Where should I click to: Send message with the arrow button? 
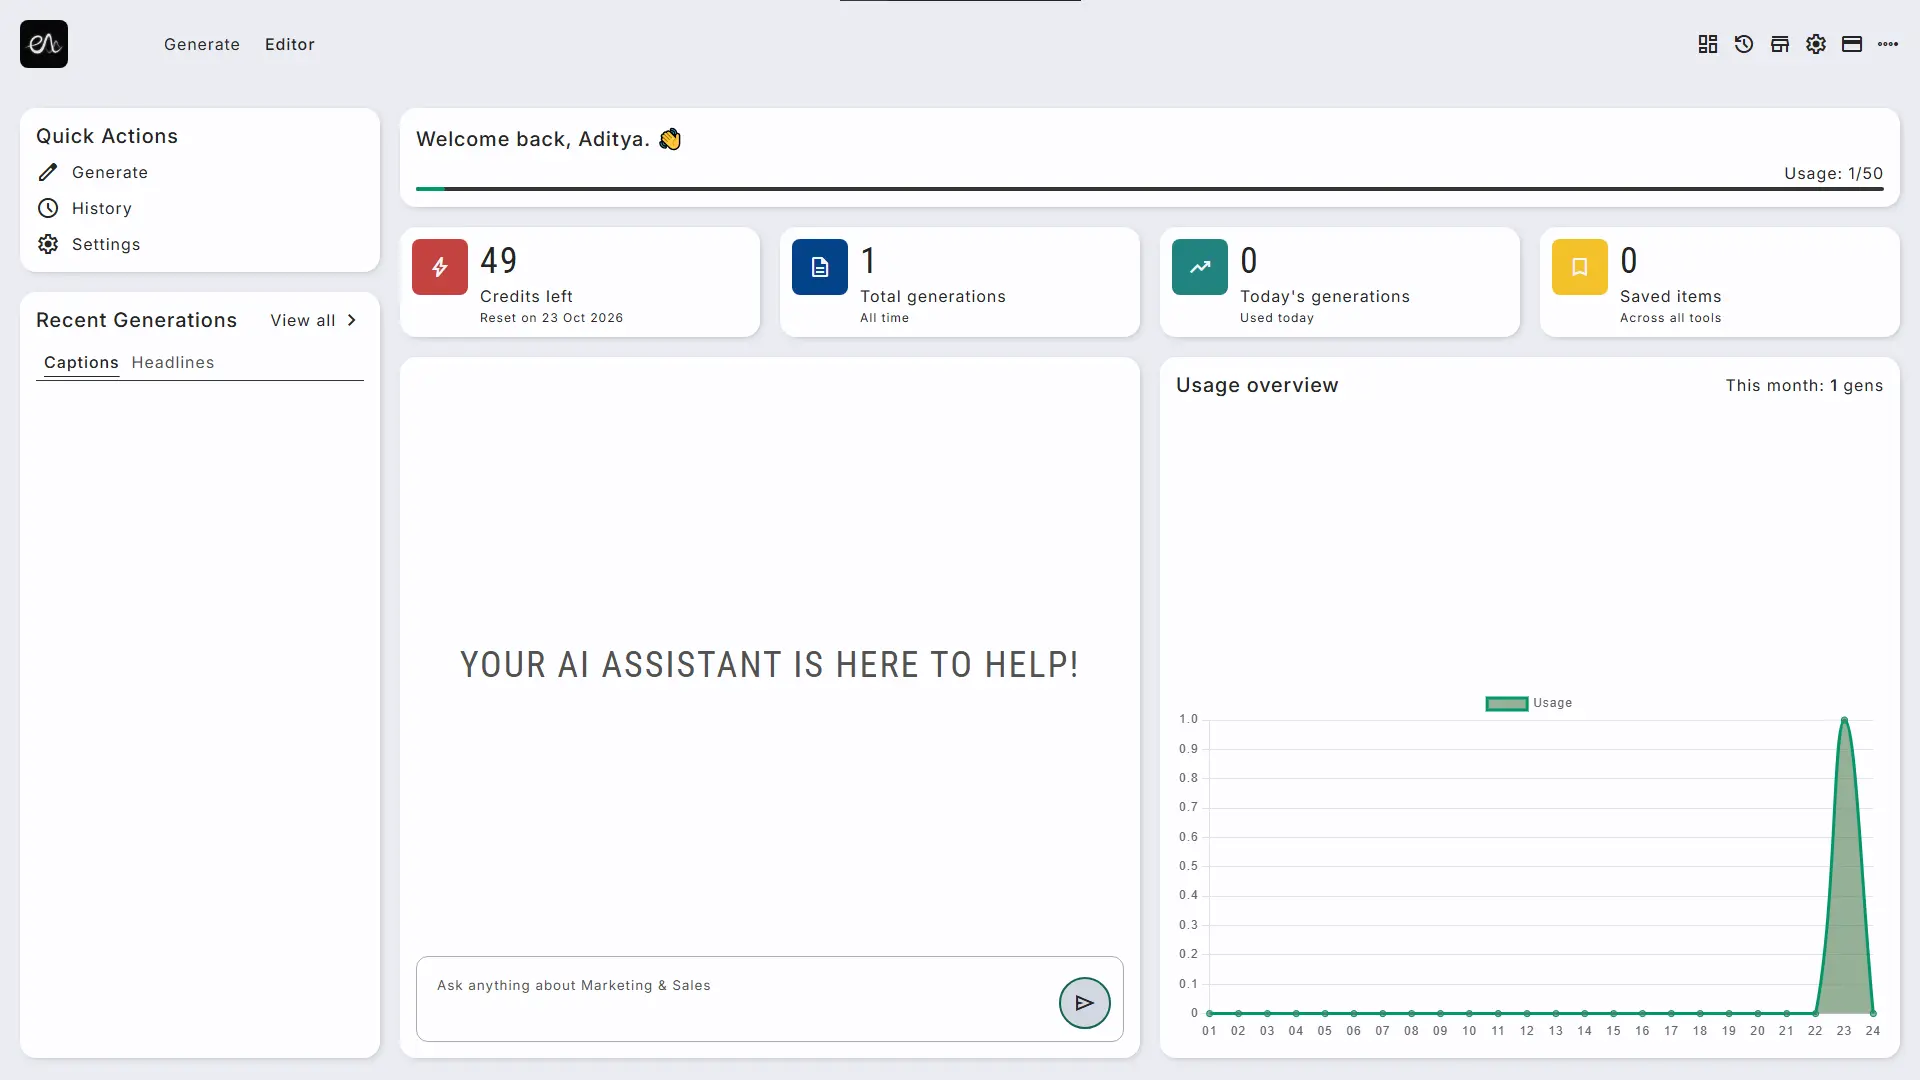1085,1003
